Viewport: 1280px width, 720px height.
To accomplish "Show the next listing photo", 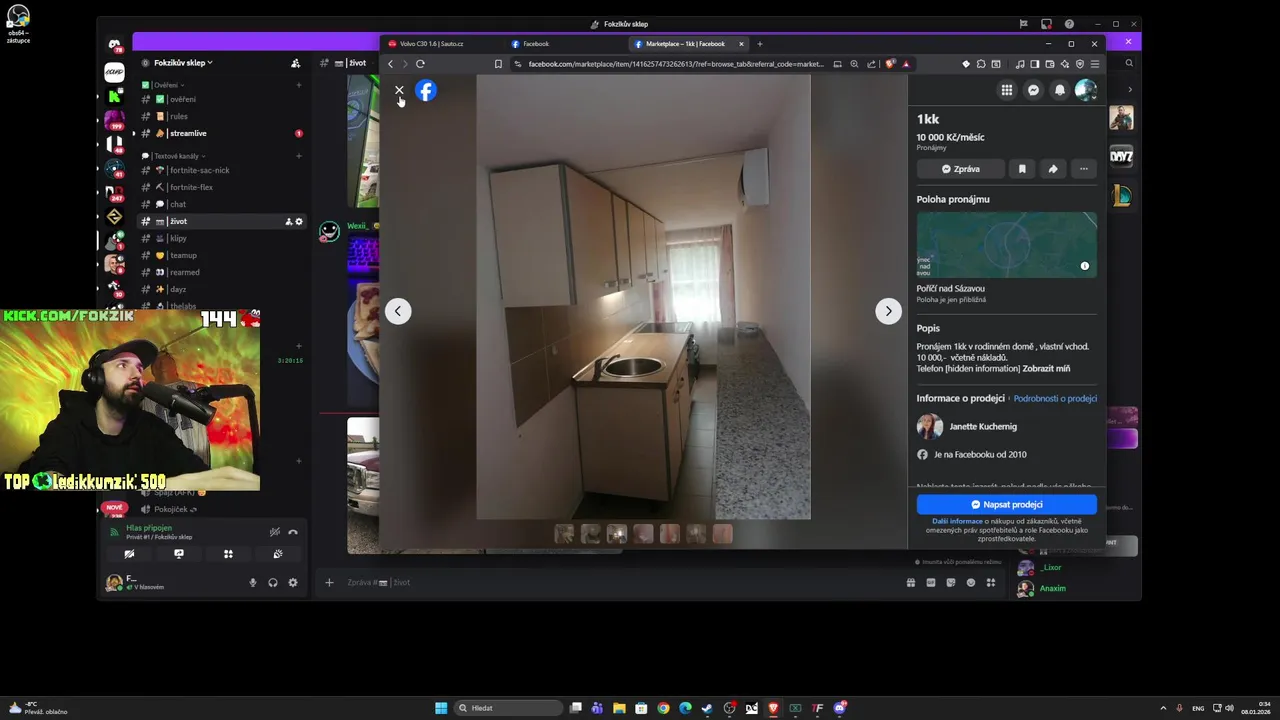I will [888, 311].
